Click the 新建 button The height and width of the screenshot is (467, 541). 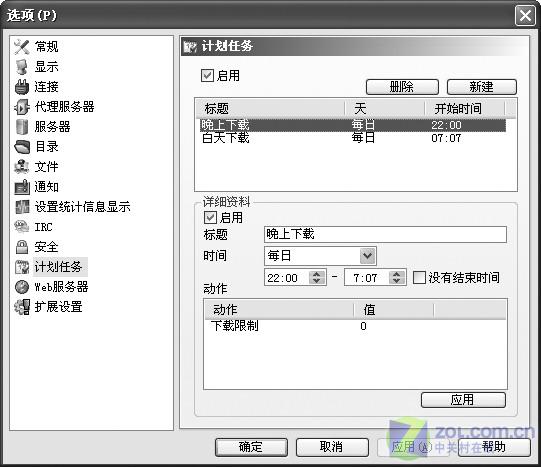click(482, 87)
